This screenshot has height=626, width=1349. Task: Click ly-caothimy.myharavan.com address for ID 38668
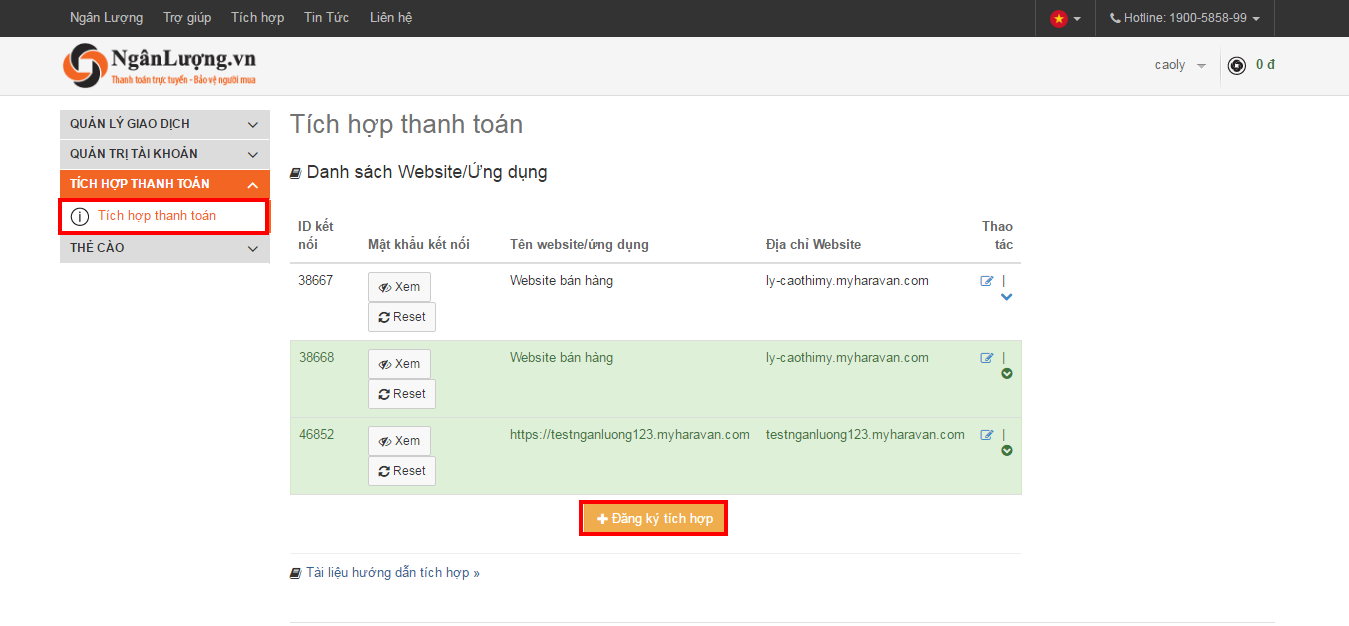coord(847,358)
